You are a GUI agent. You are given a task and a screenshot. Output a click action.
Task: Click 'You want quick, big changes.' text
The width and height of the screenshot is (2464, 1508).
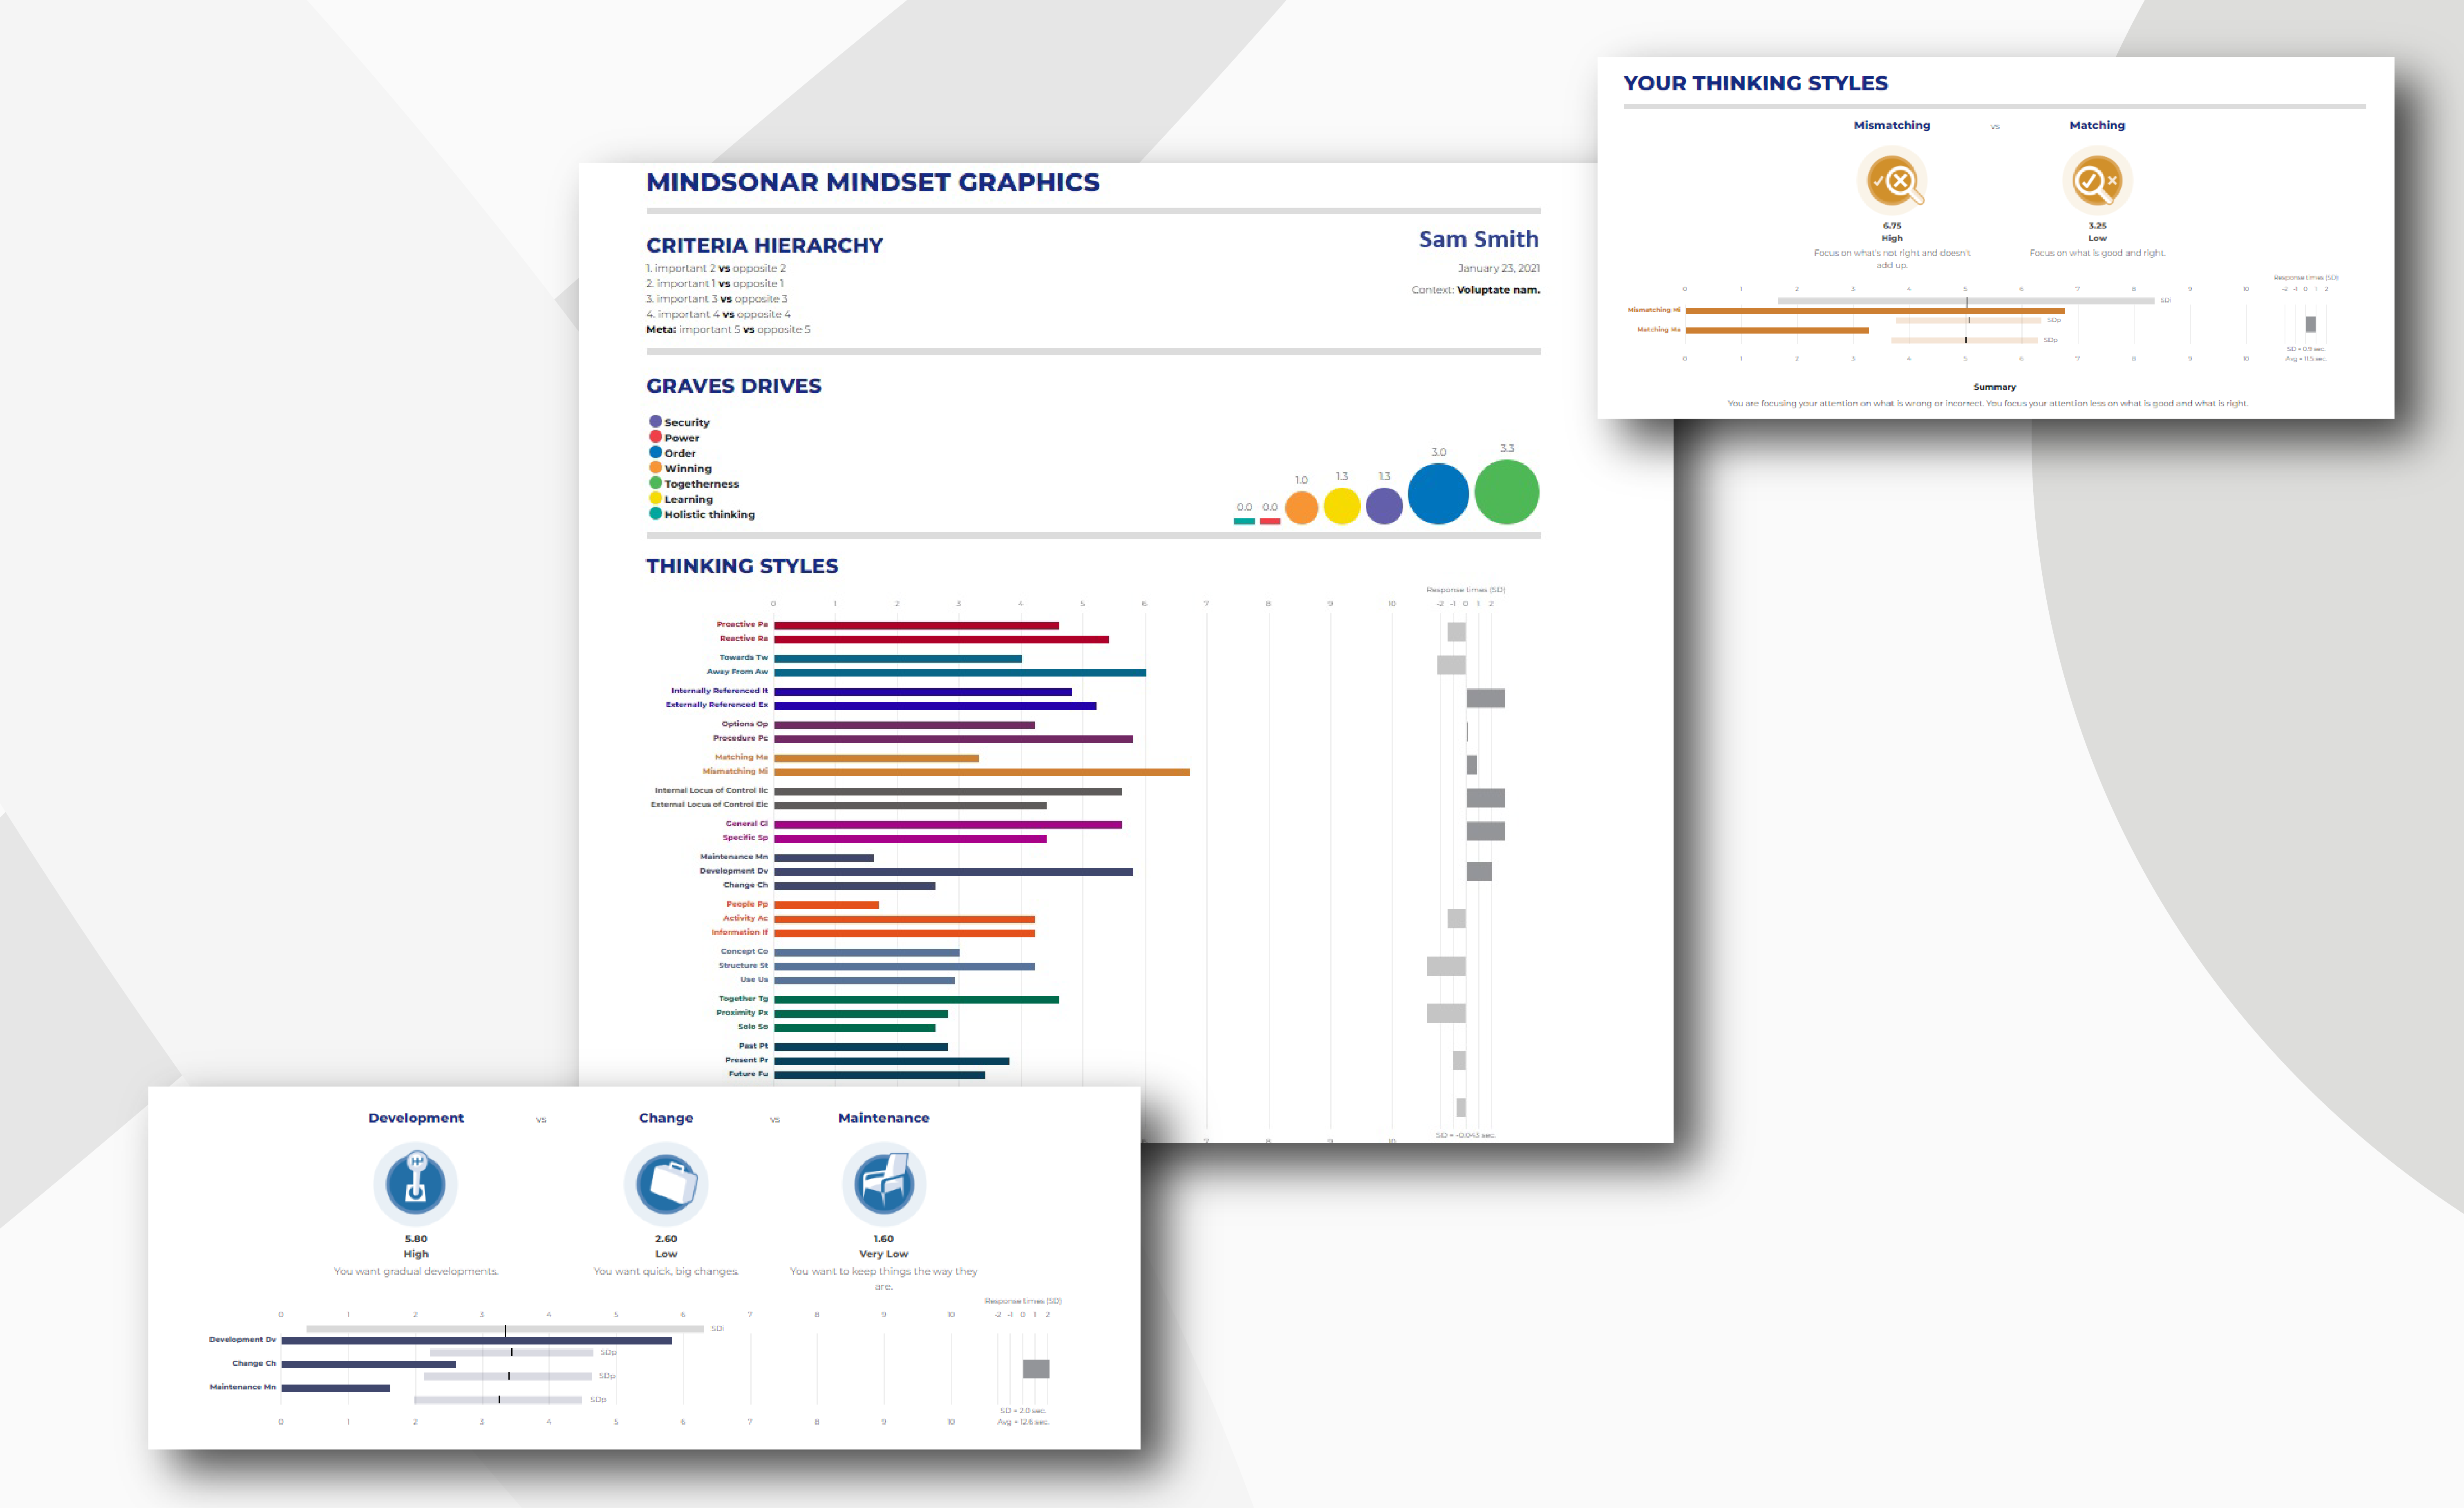click(x=666, y=1272)
